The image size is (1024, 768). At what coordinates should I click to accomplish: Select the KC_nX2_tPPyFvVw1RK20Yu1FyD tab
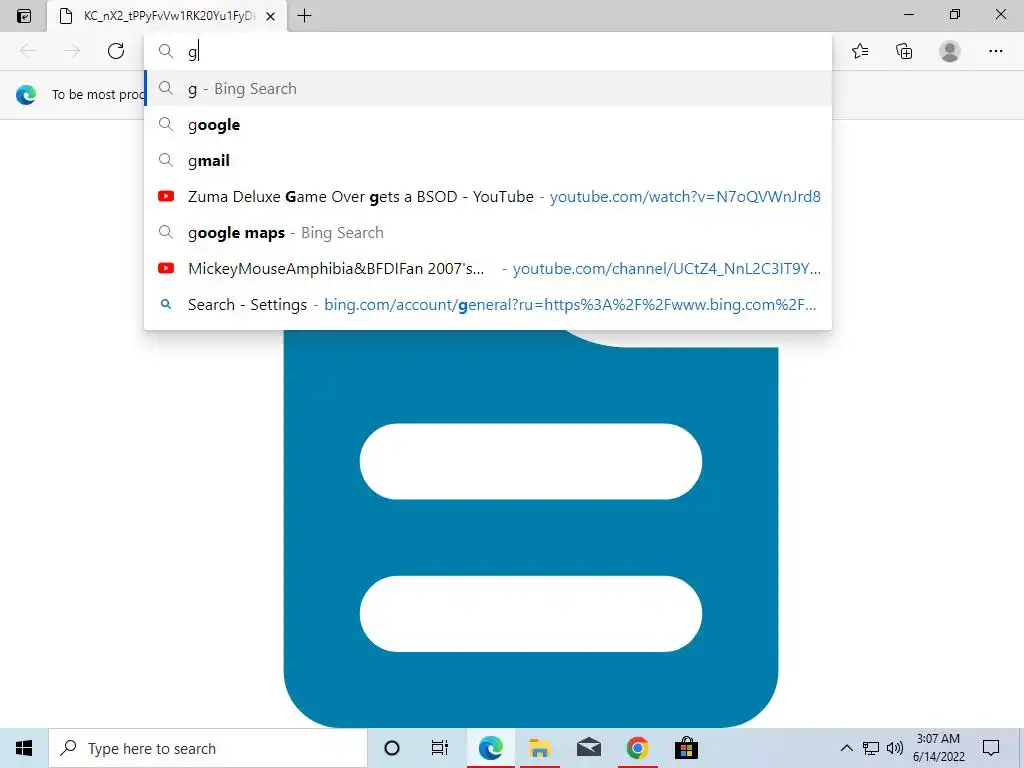(167, 16)
